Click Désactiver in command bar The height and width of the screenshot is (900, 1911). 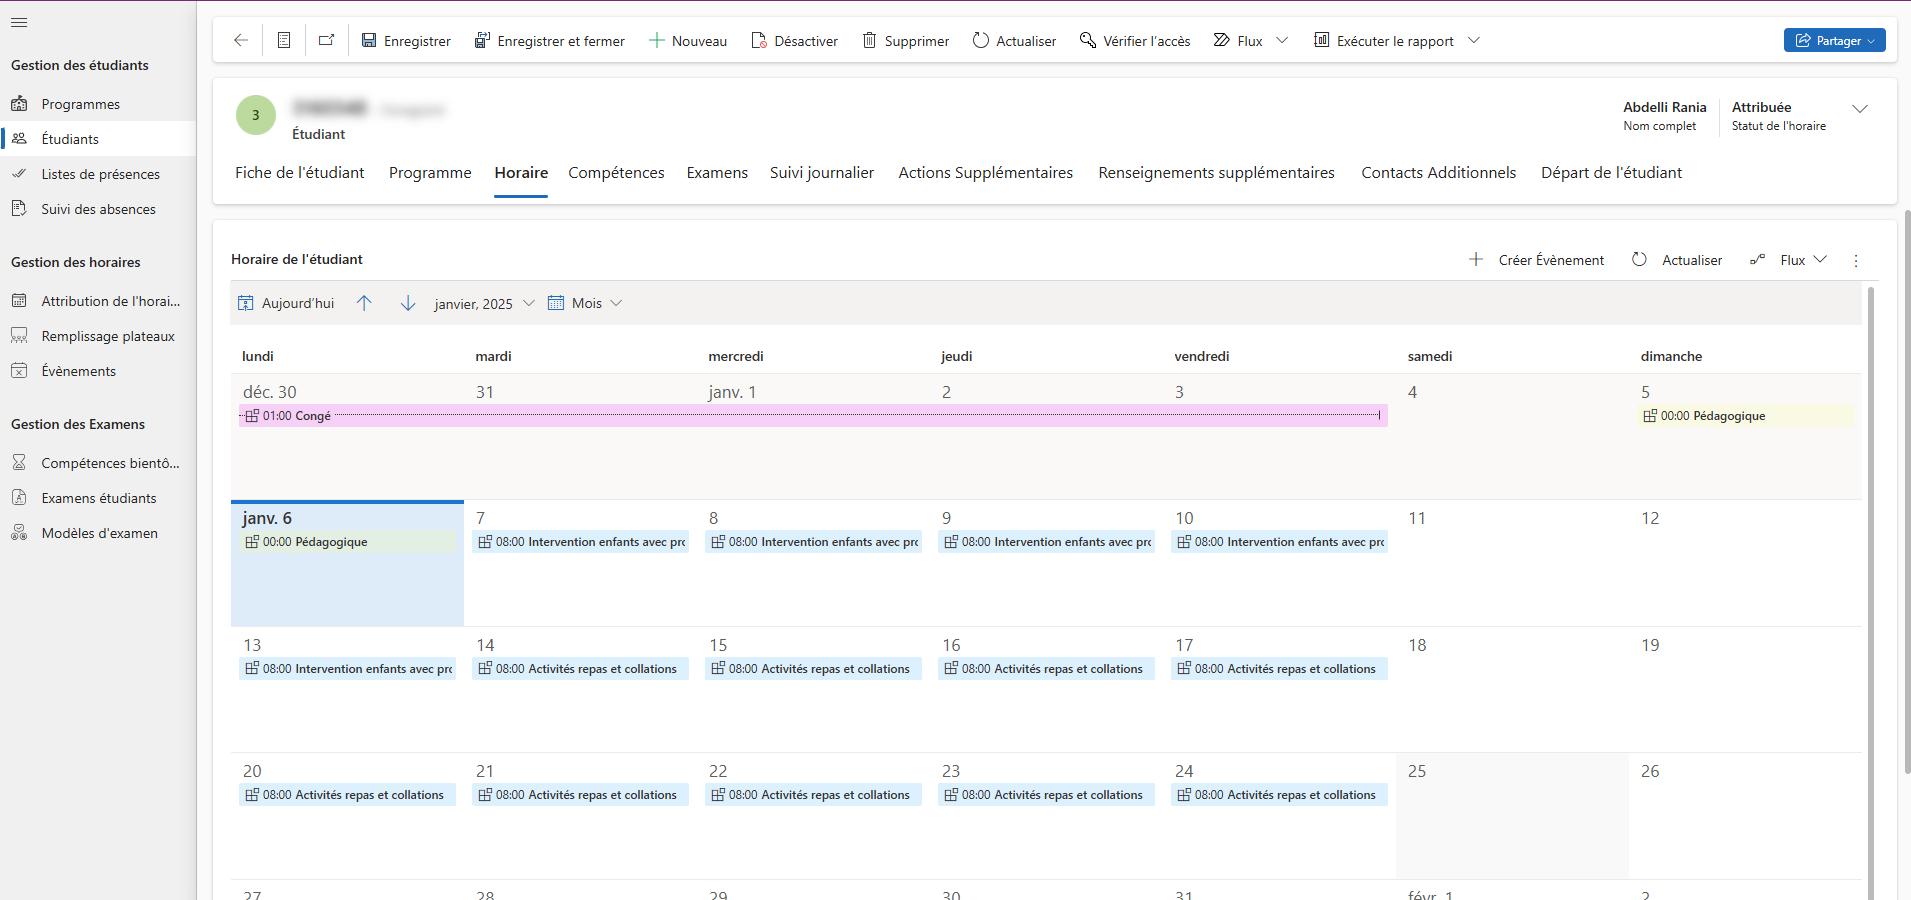click(x=794, y=41)
